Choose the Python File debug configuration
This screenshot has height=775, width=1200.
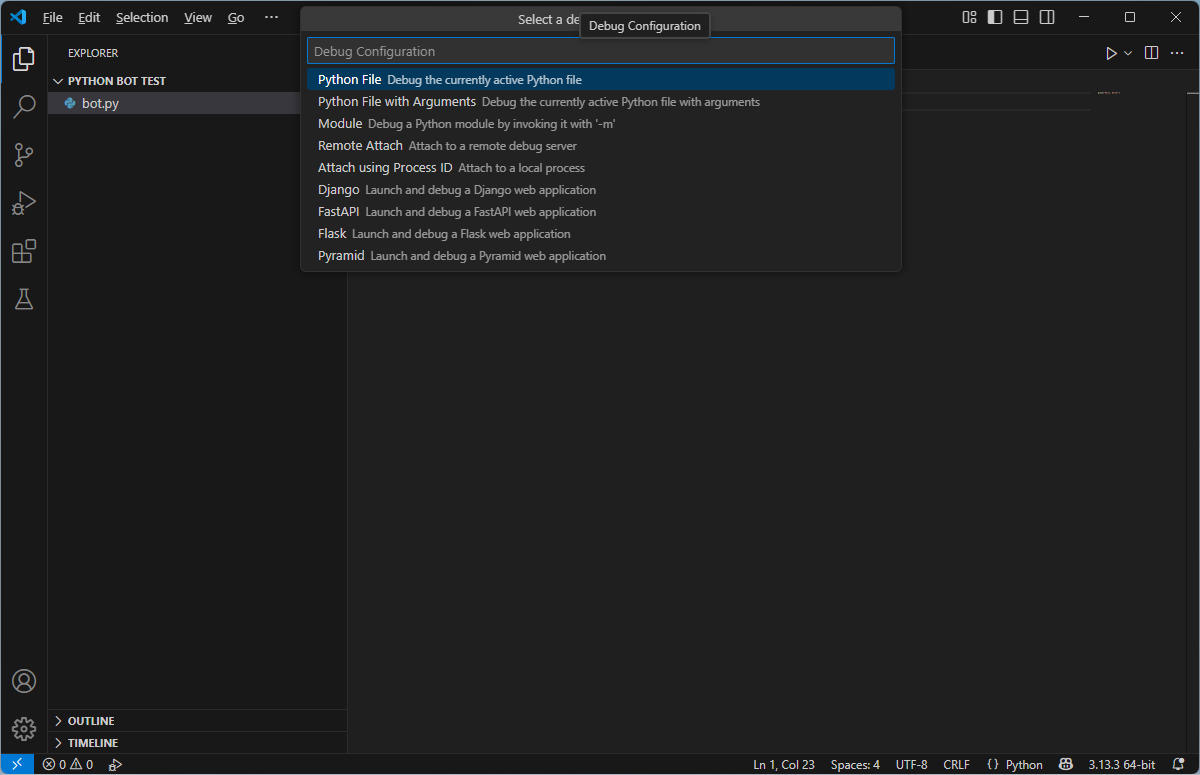[x=601, y=80]
